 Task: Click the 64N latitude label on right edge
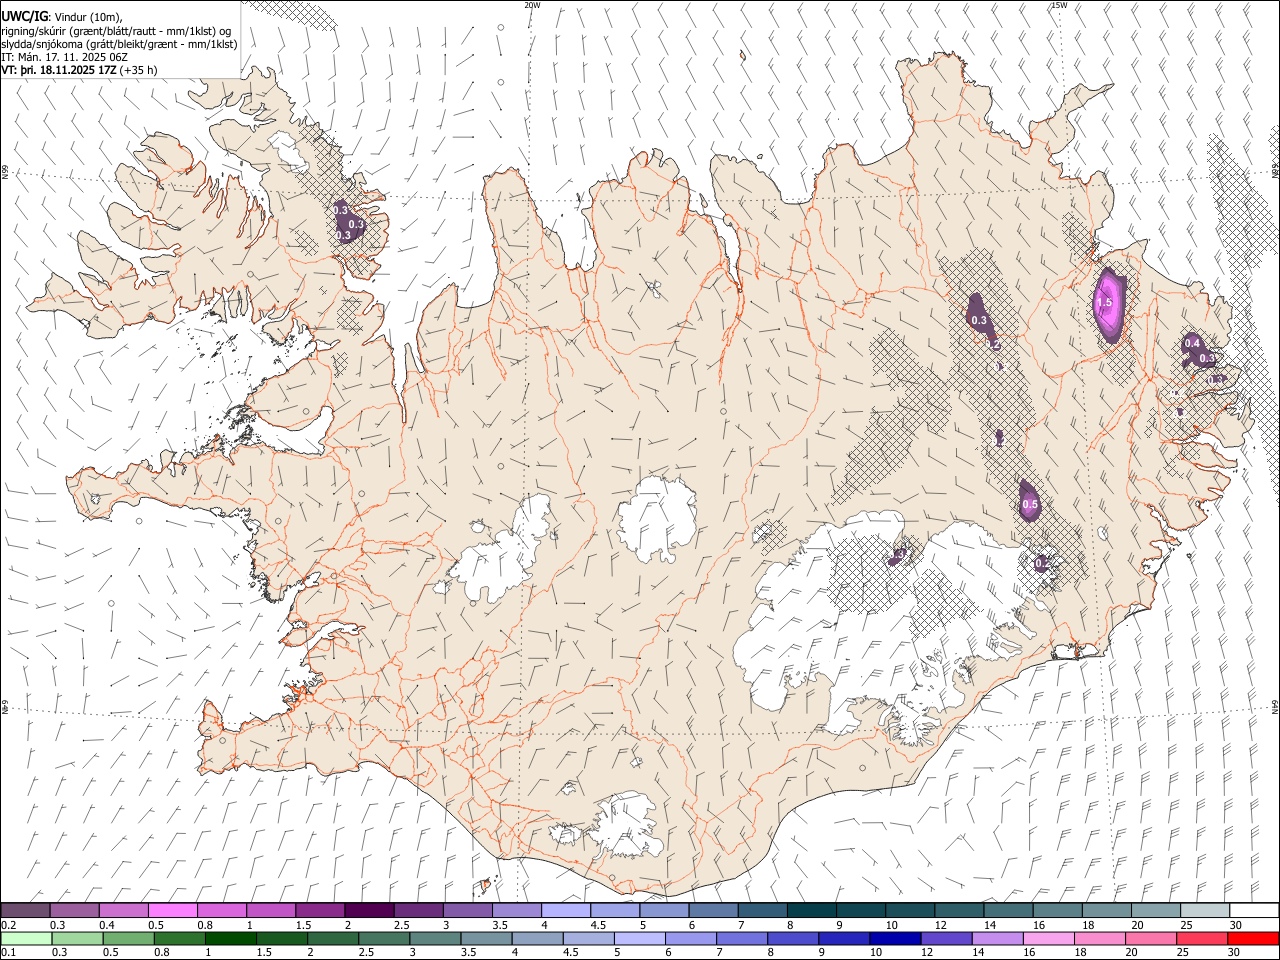click(1275, 706)
